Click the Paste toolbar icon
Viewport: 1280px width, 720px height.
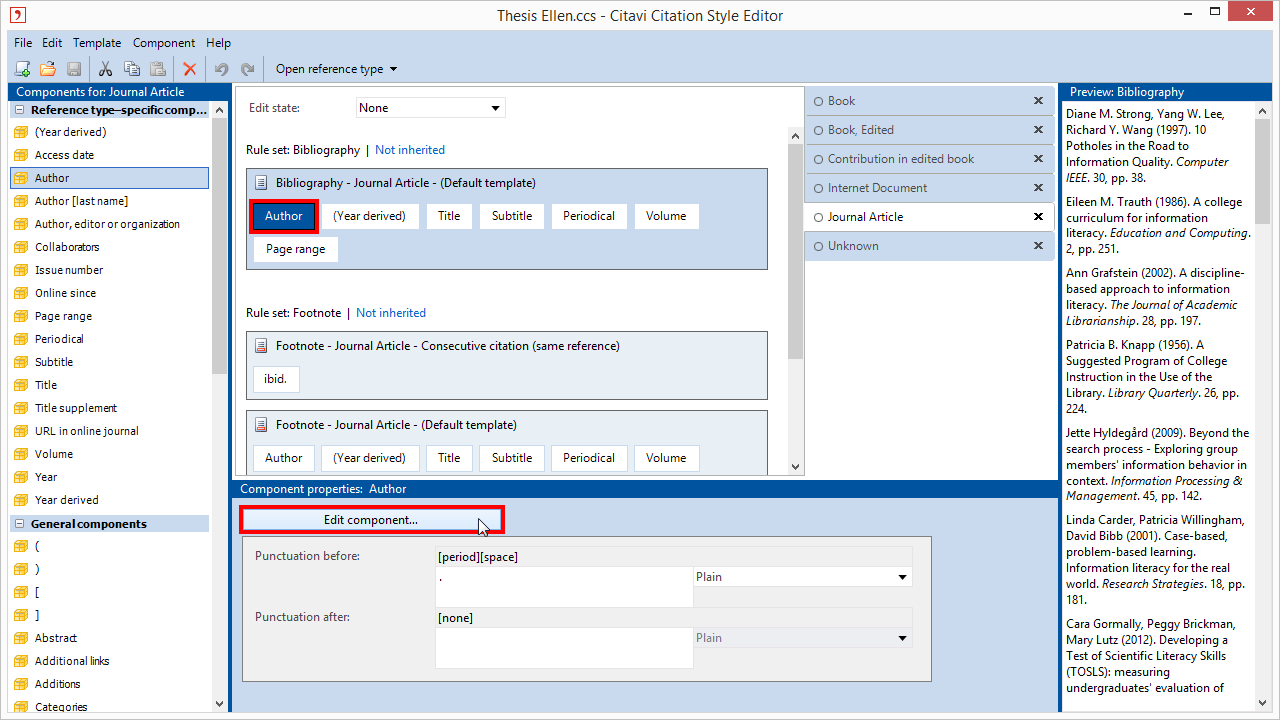tap(157, 69)
